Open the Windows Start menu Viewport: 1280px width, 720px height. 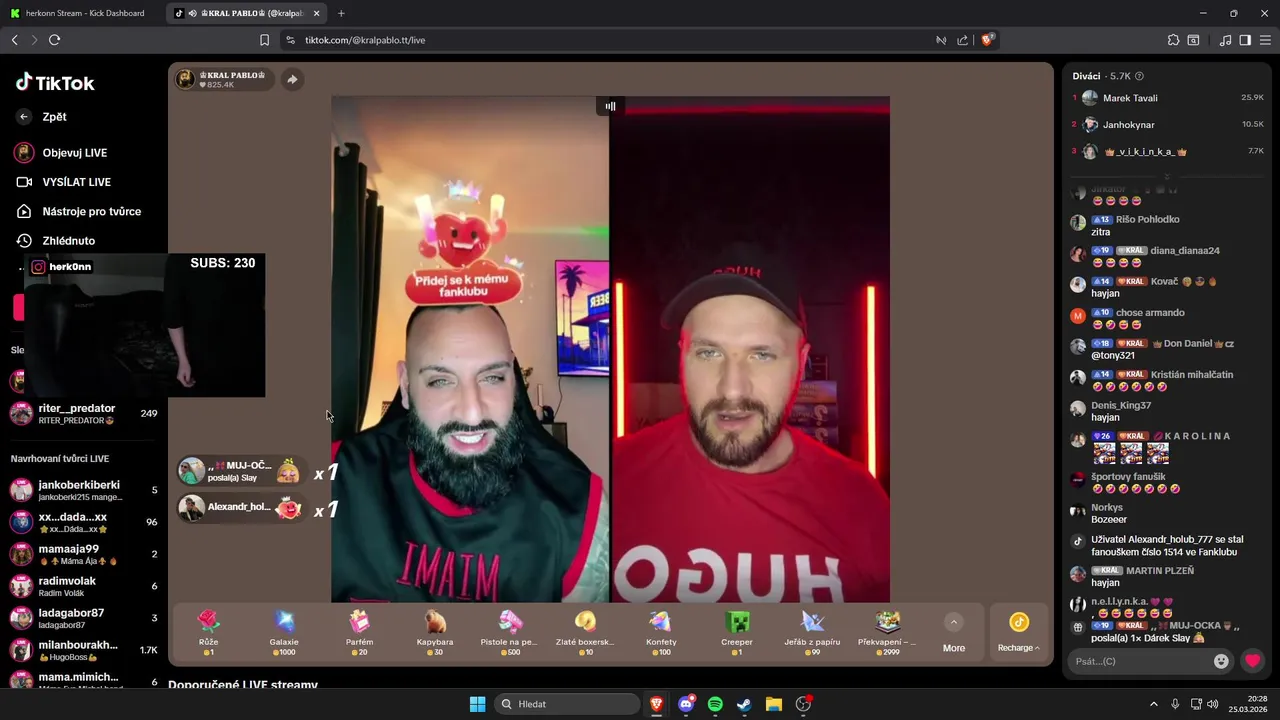[477, 704]
